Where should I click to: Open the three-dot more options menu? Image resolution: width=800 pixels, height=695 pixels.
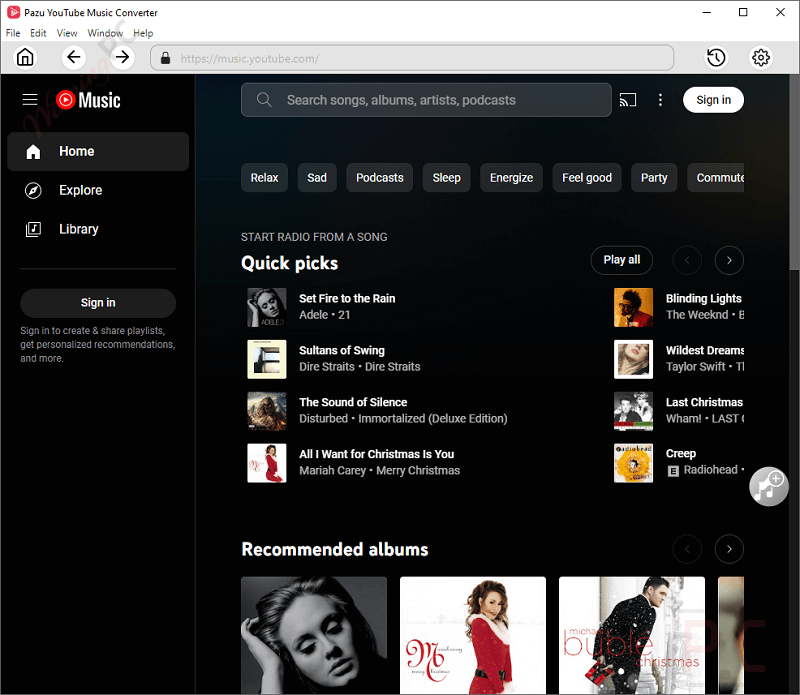660,100
